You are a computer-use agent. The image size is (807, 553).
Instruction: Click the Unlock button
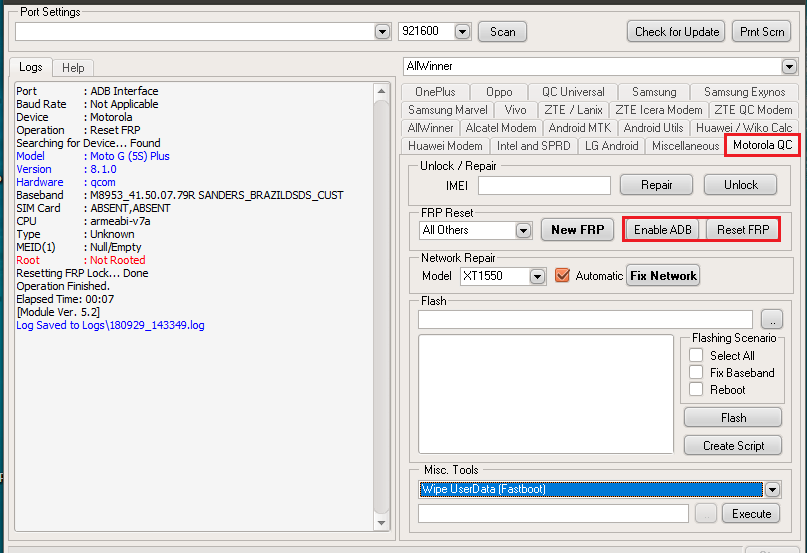coord(740,185)
